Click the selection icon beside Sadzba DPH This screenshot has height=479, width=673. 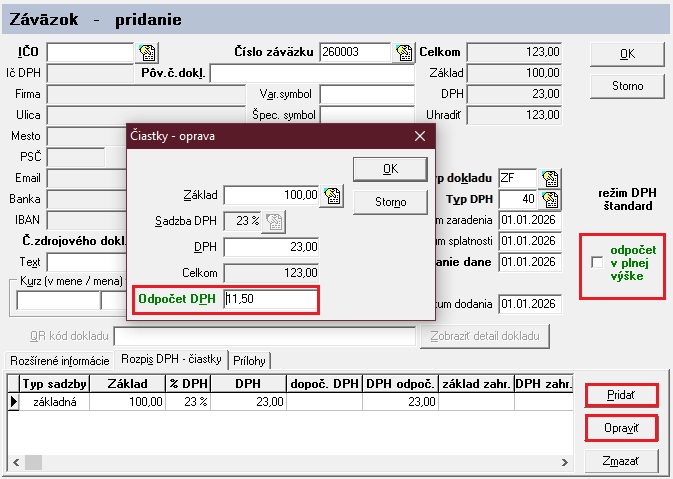coord(273,222)
